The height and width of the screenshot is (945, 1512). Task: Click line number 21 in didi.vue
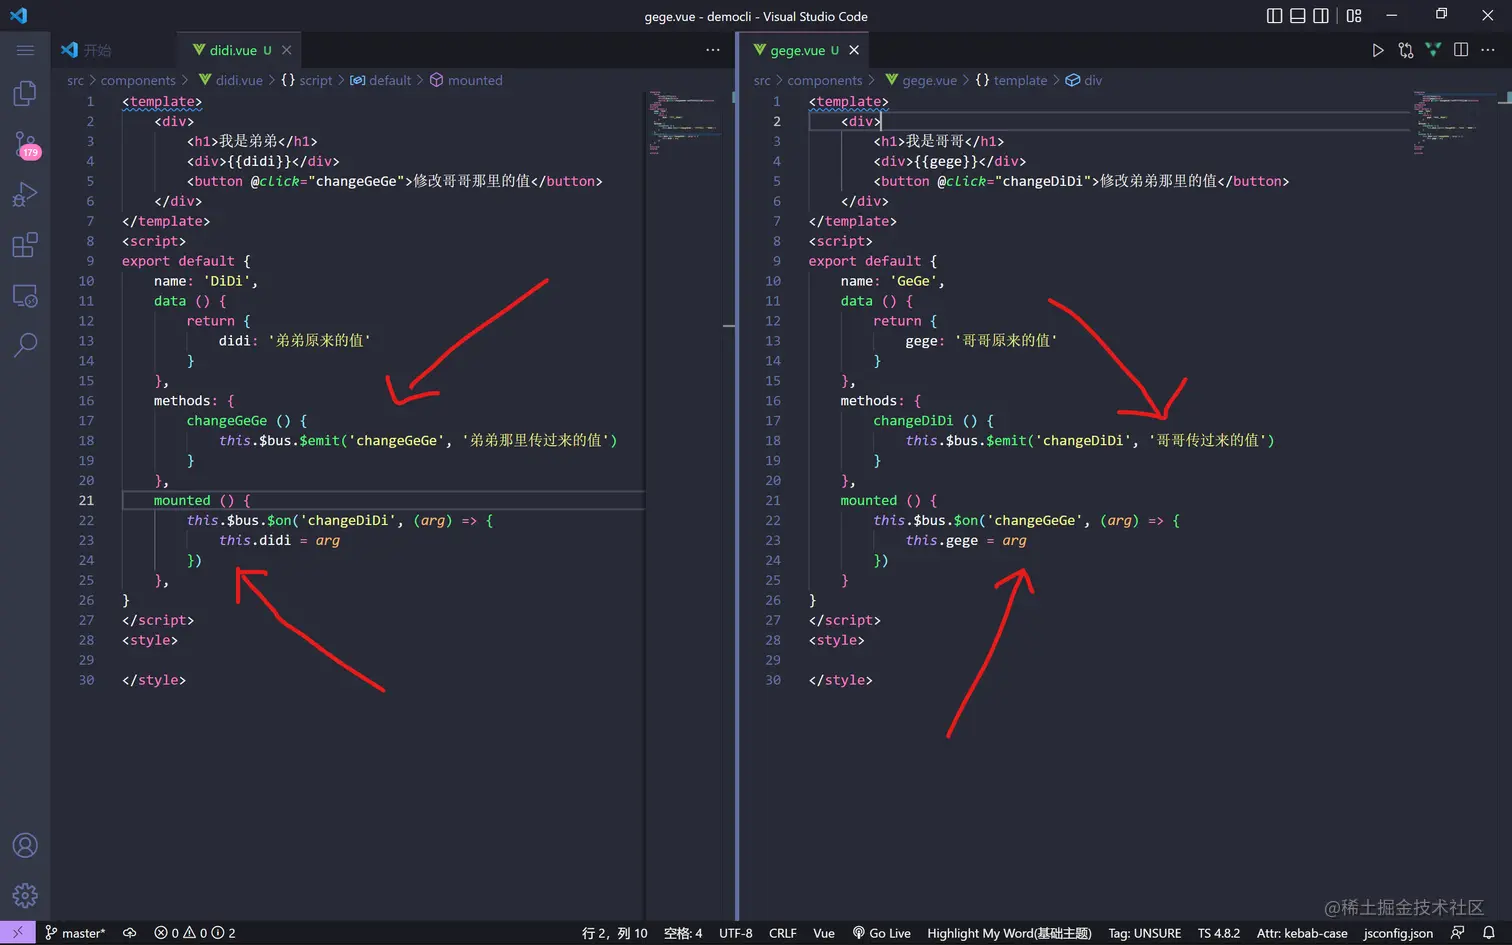(x=86, y=501)
